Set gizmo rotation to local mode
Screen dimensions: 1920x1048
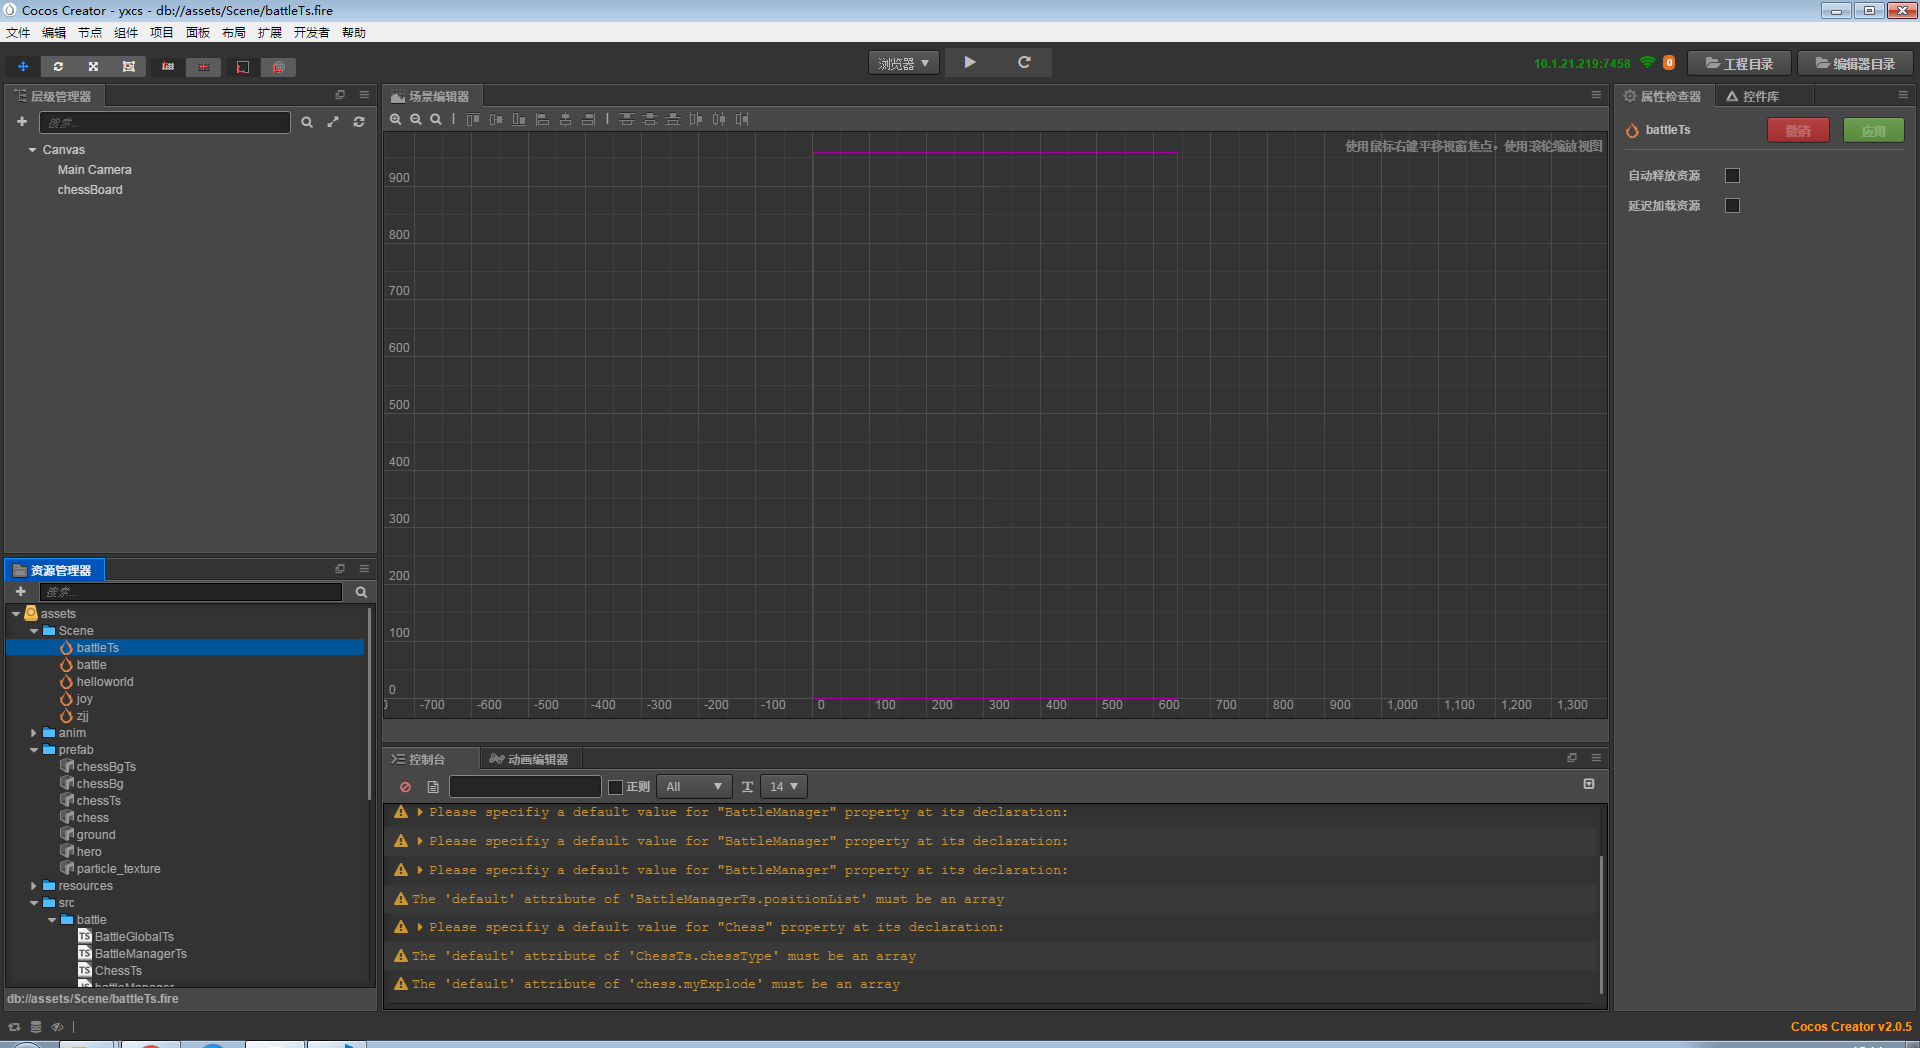[242, 67]
